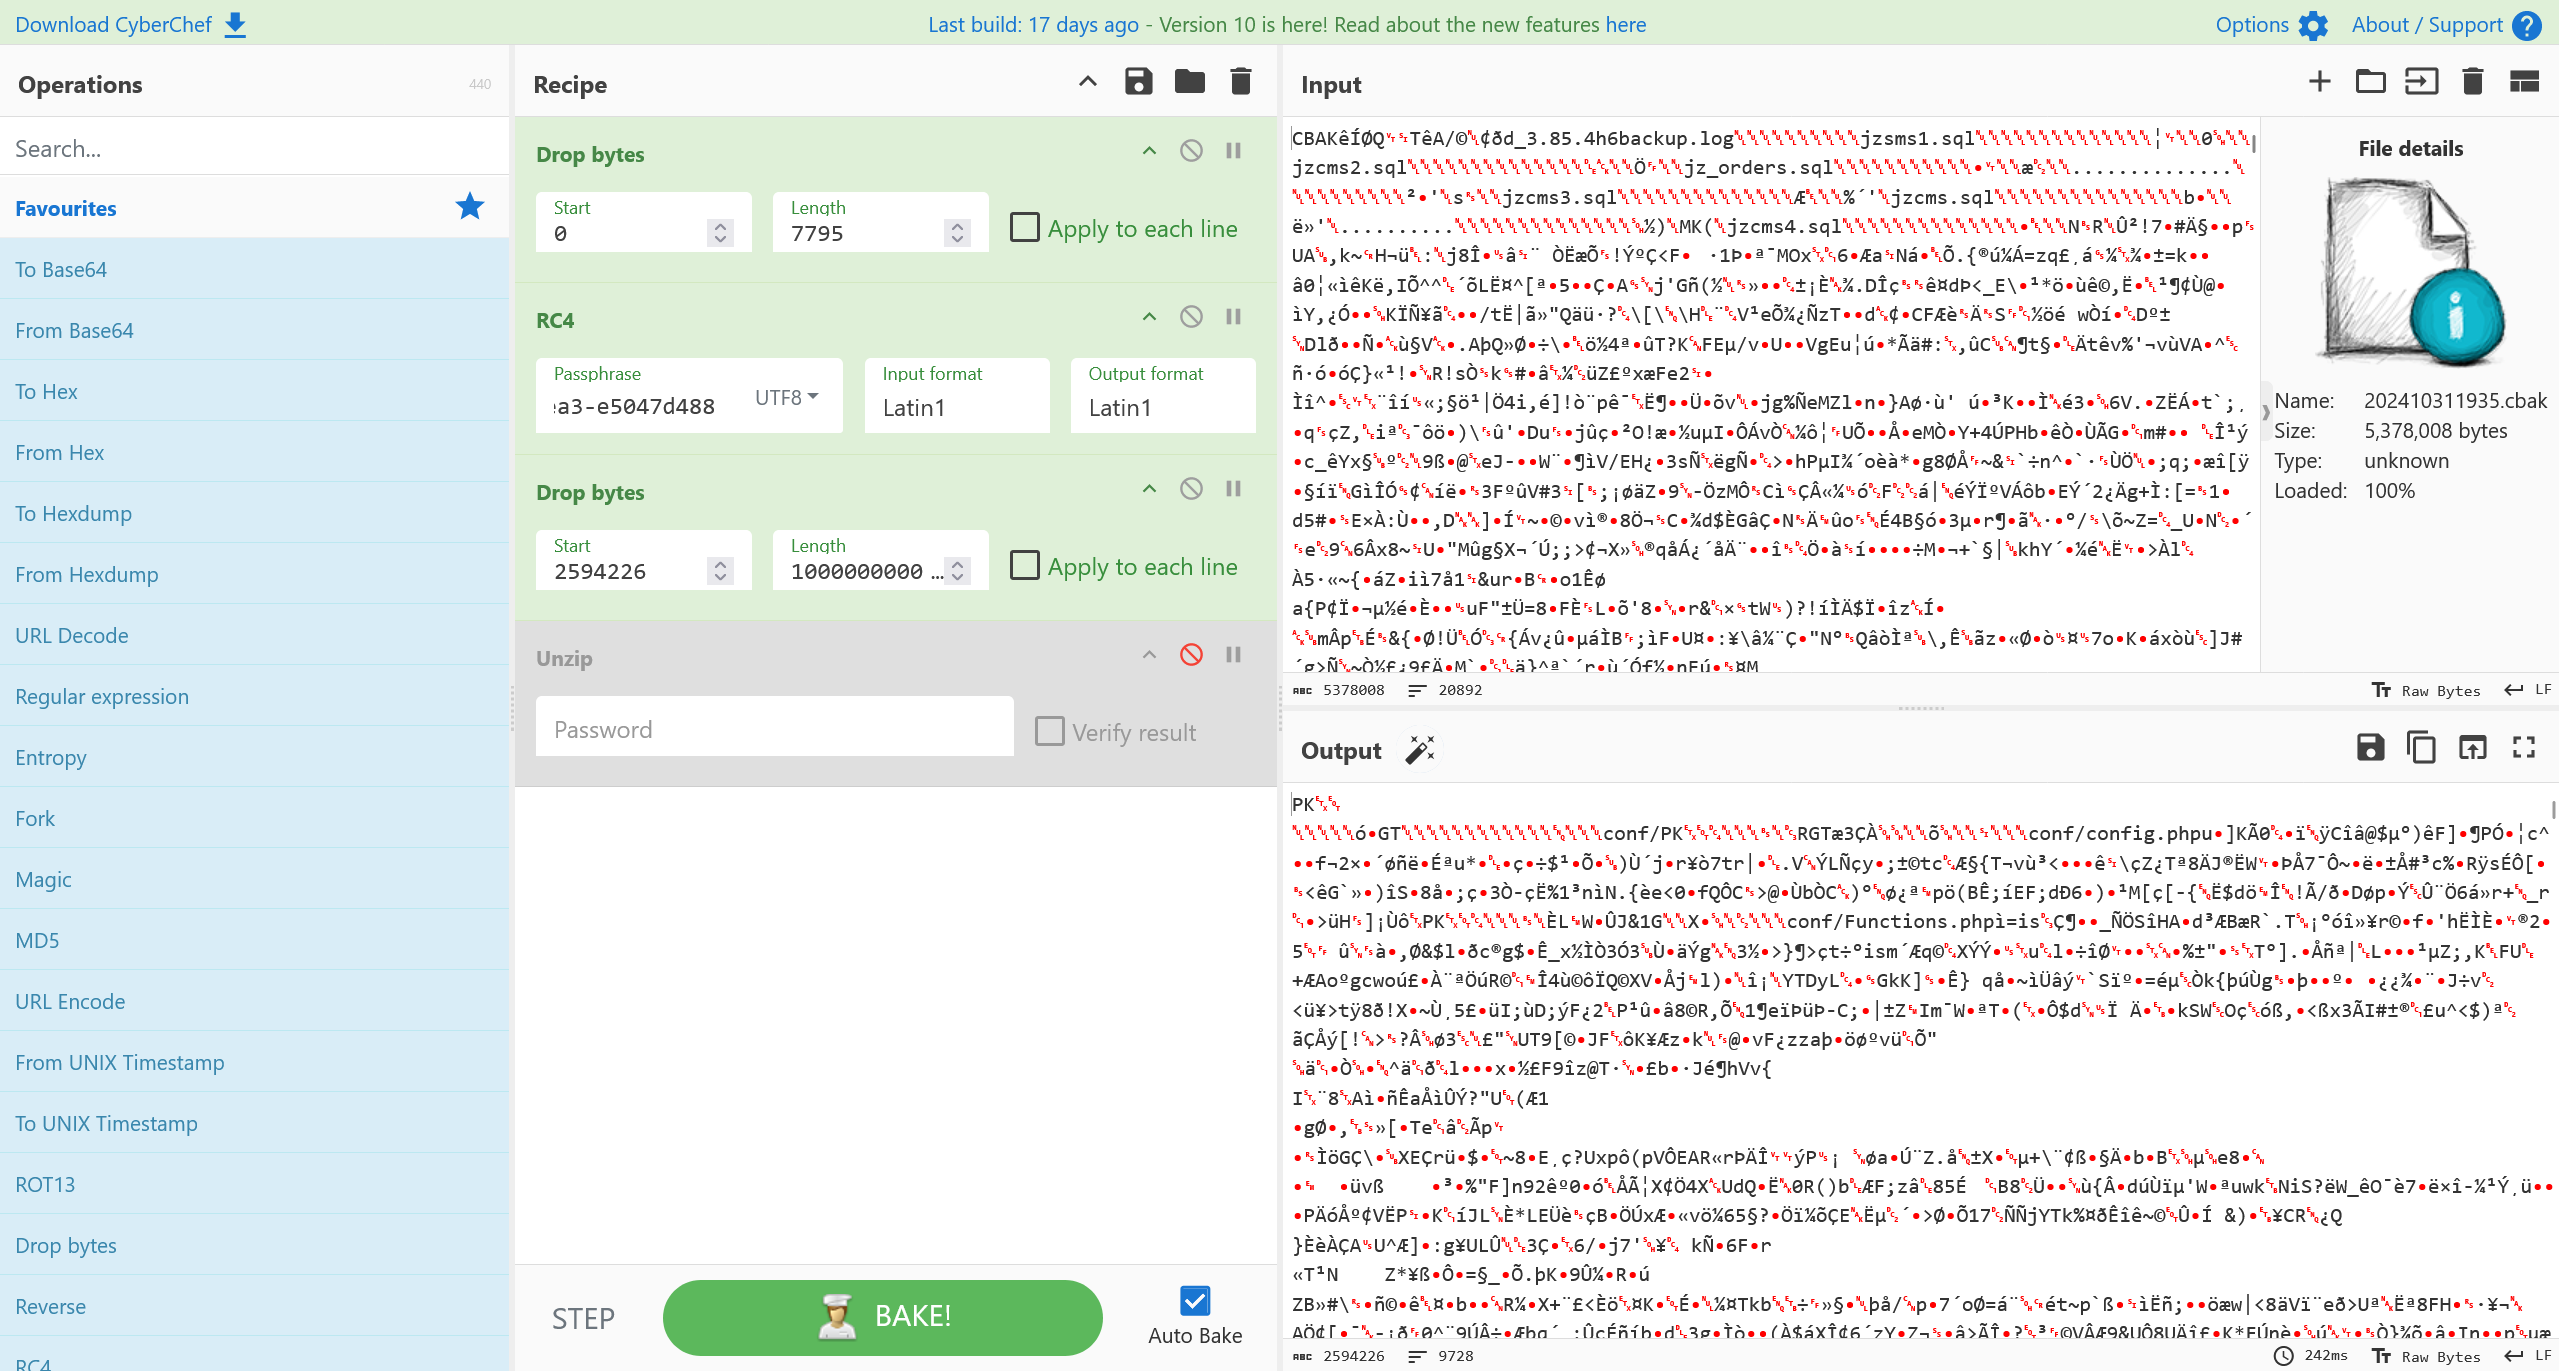
Task: Replace input with output icon
Action: [2472, 748]
